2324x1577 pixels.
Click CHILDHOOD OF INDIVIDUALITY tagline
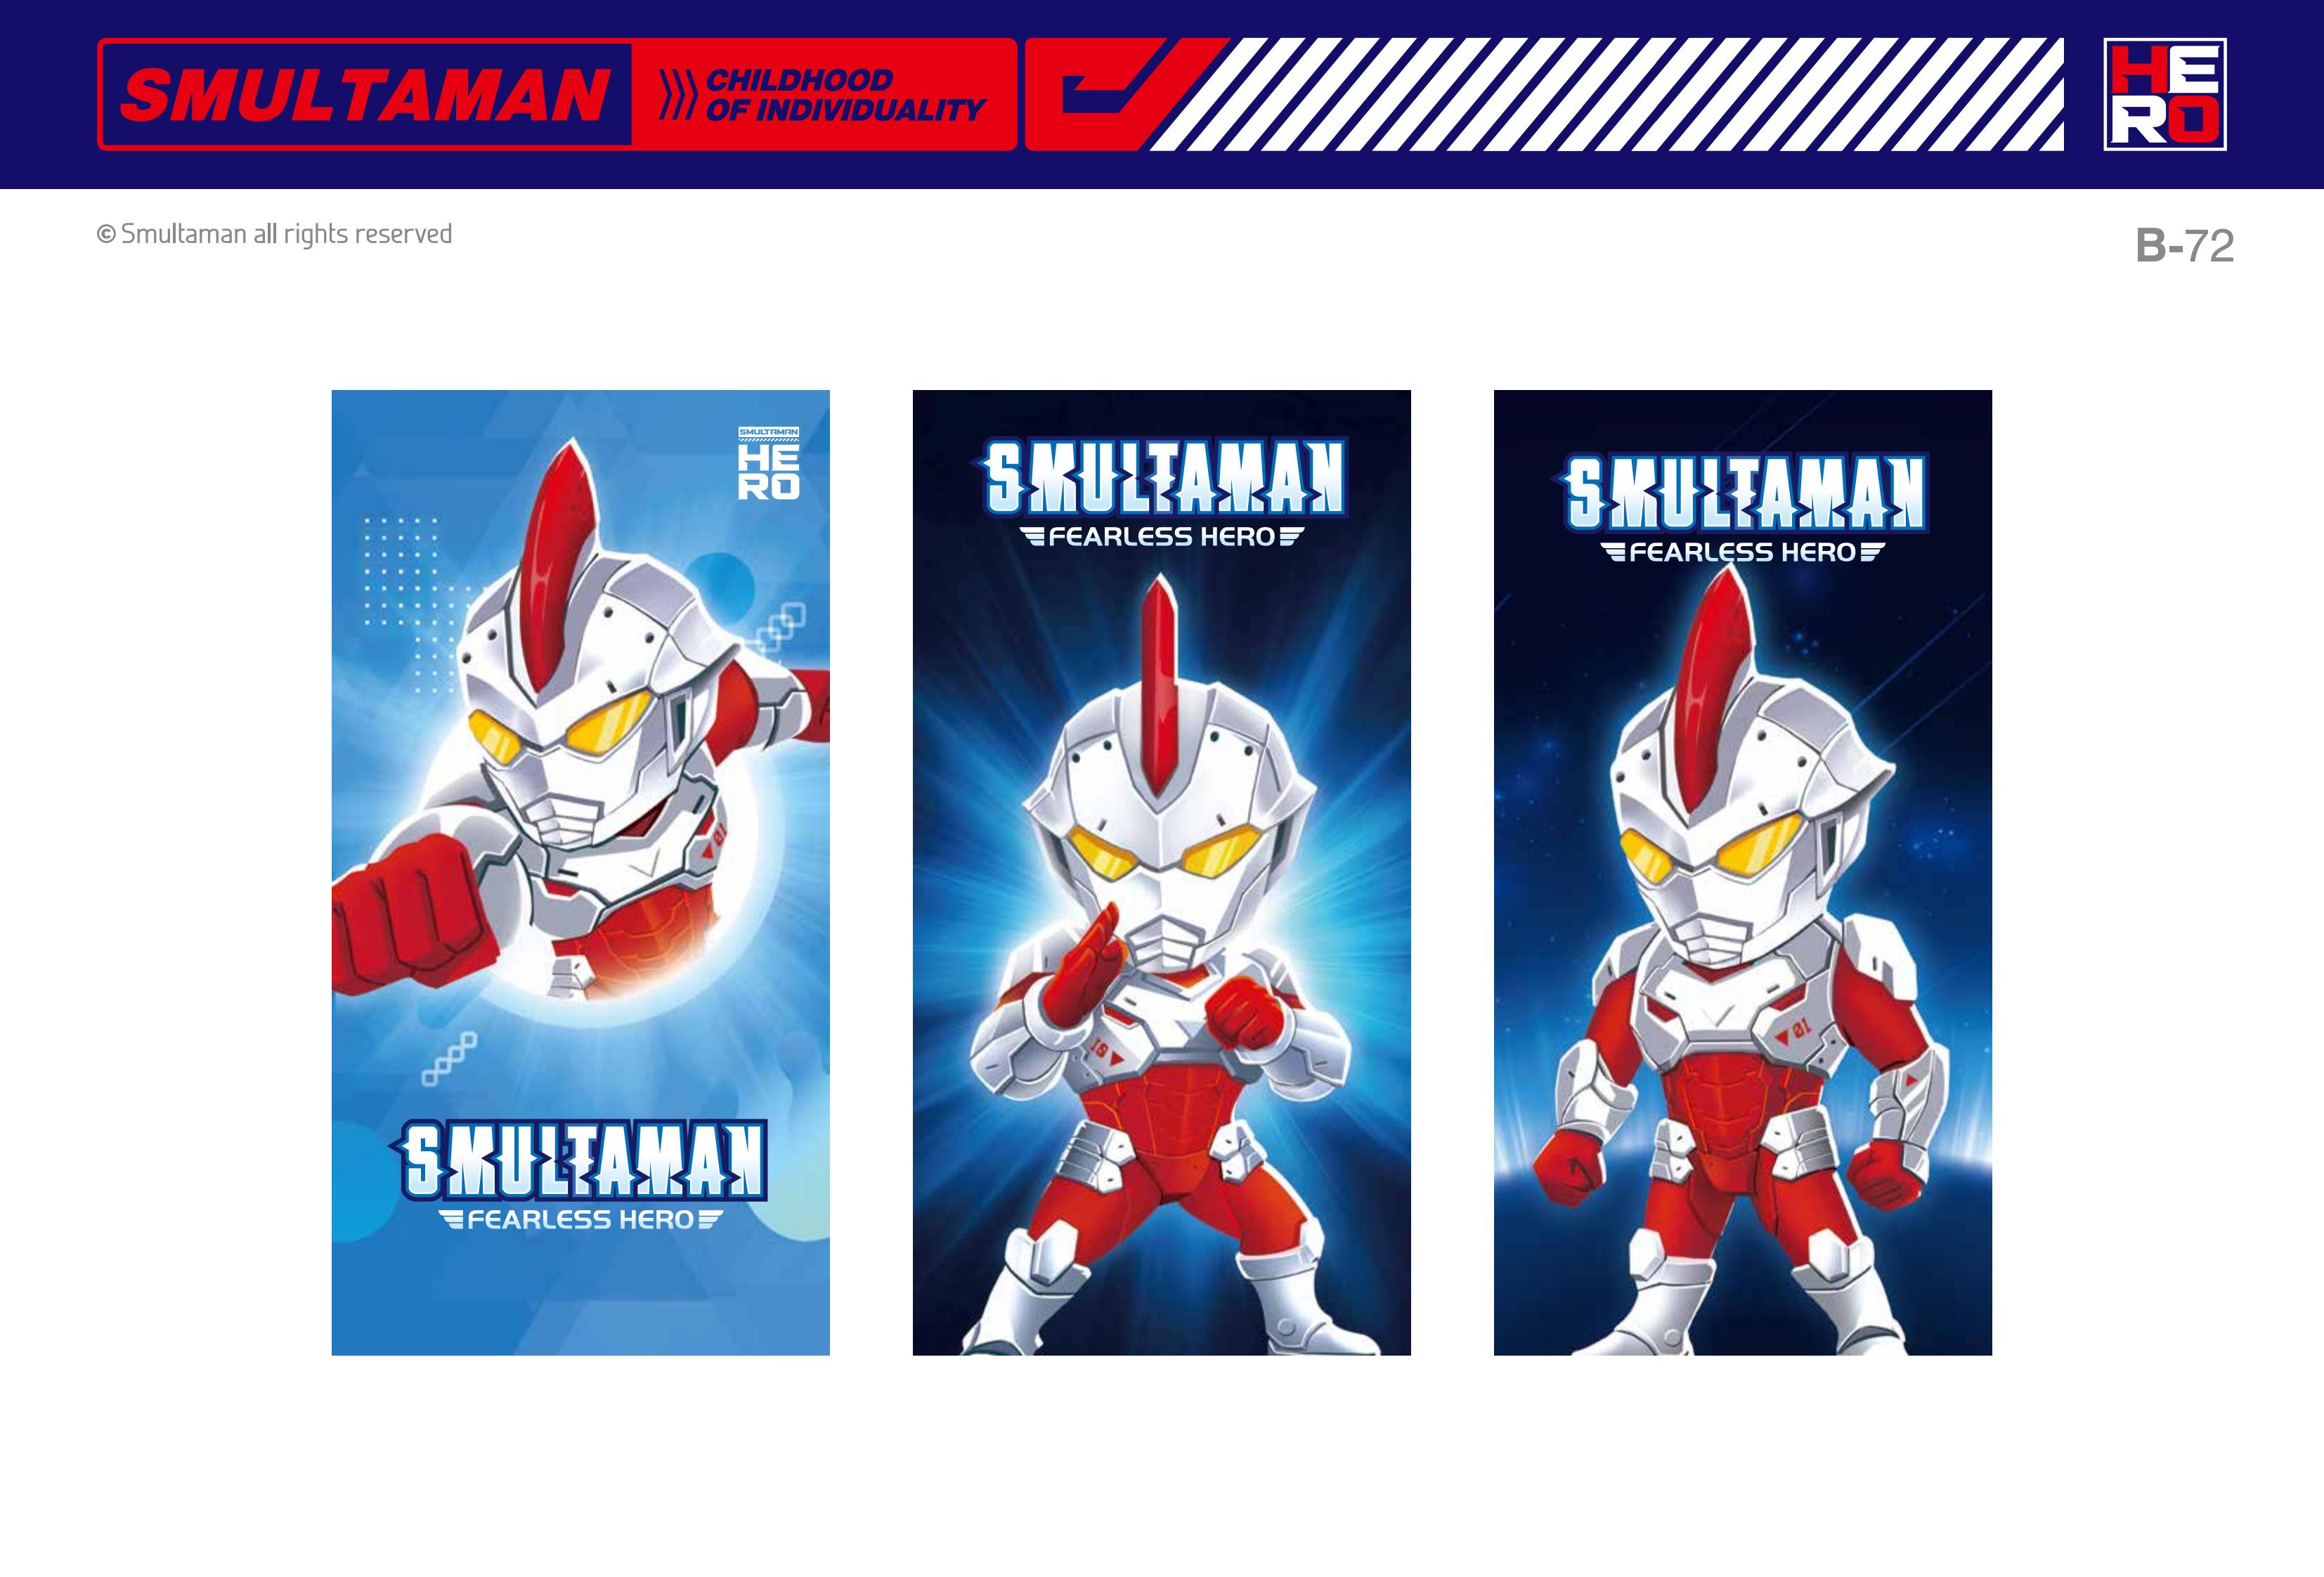coord(845,96)
